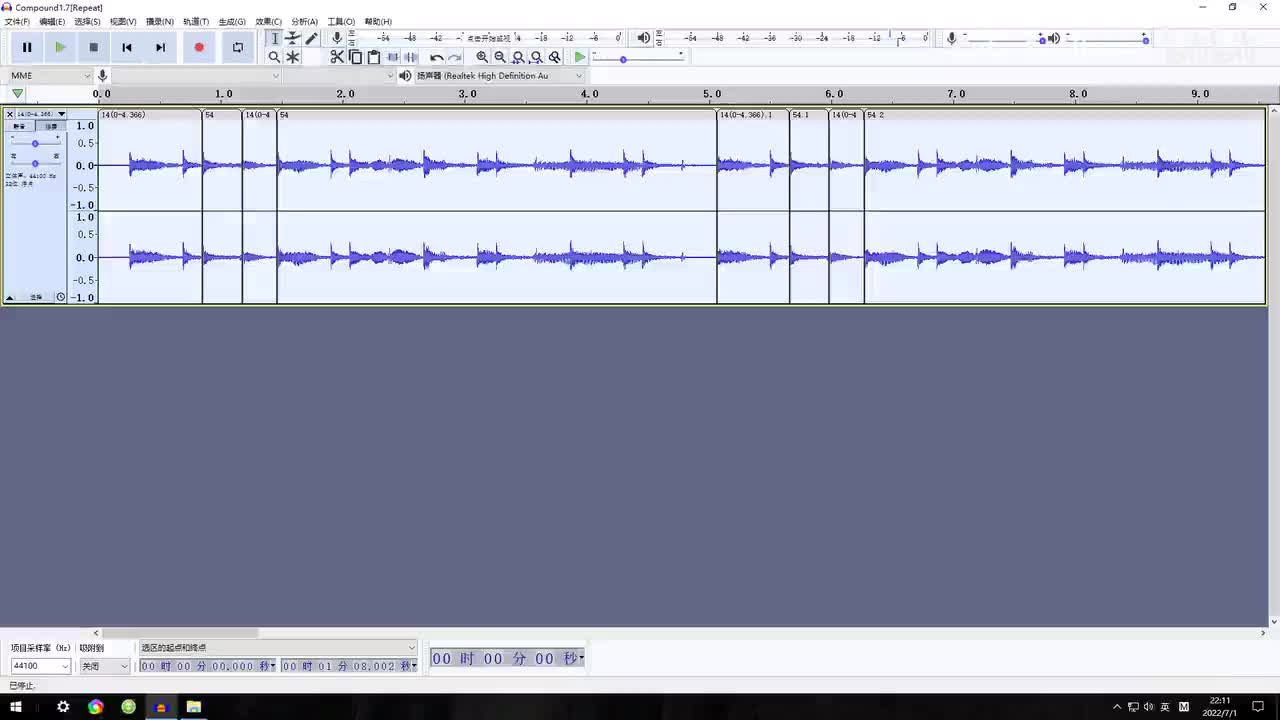Screen dimensions: 1280x720
Task: Click the Play-at-speed green button
Action: pyautogui.click(x=580, y=57)
